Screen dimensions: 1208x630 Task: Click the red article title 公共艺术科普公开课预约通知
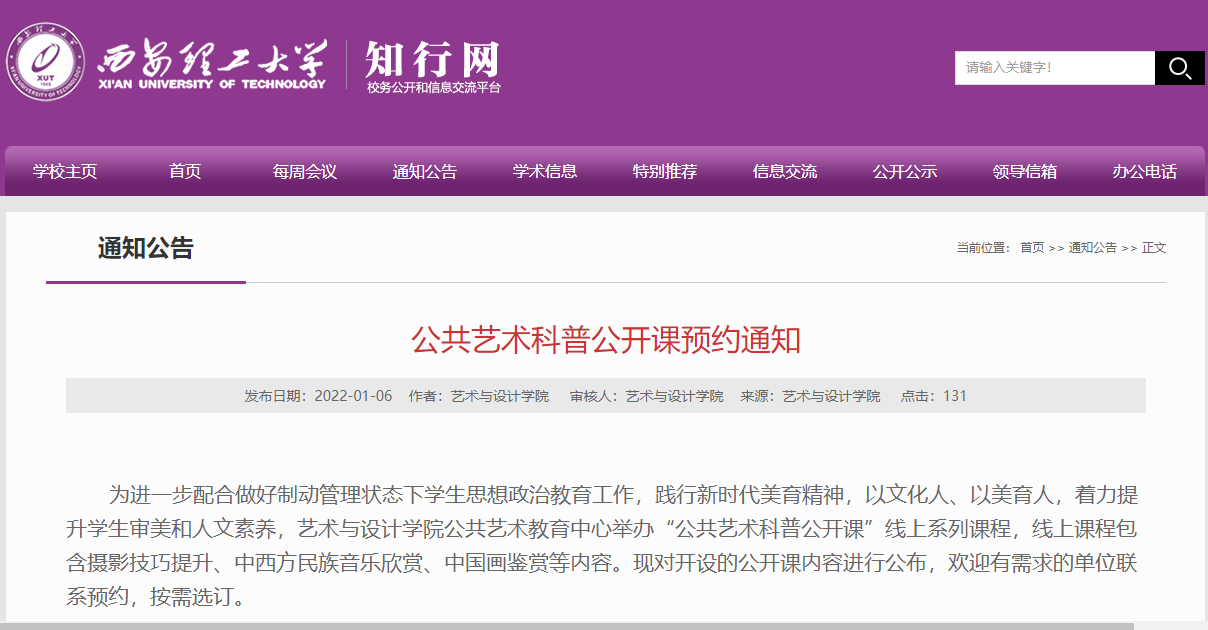pos(605,340)
